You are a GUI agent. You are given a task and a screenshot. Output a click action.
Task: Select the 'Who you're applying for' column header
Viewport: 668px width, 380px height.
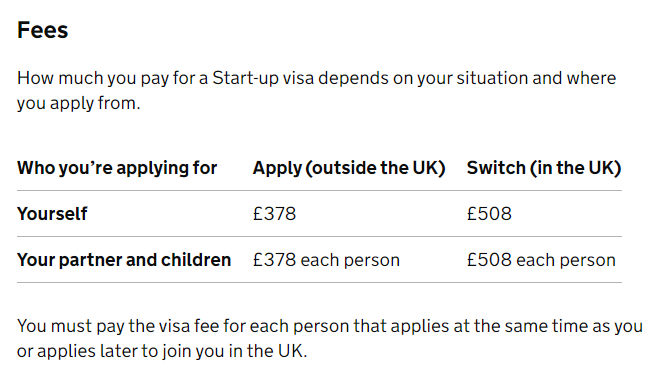click(117, 168)
